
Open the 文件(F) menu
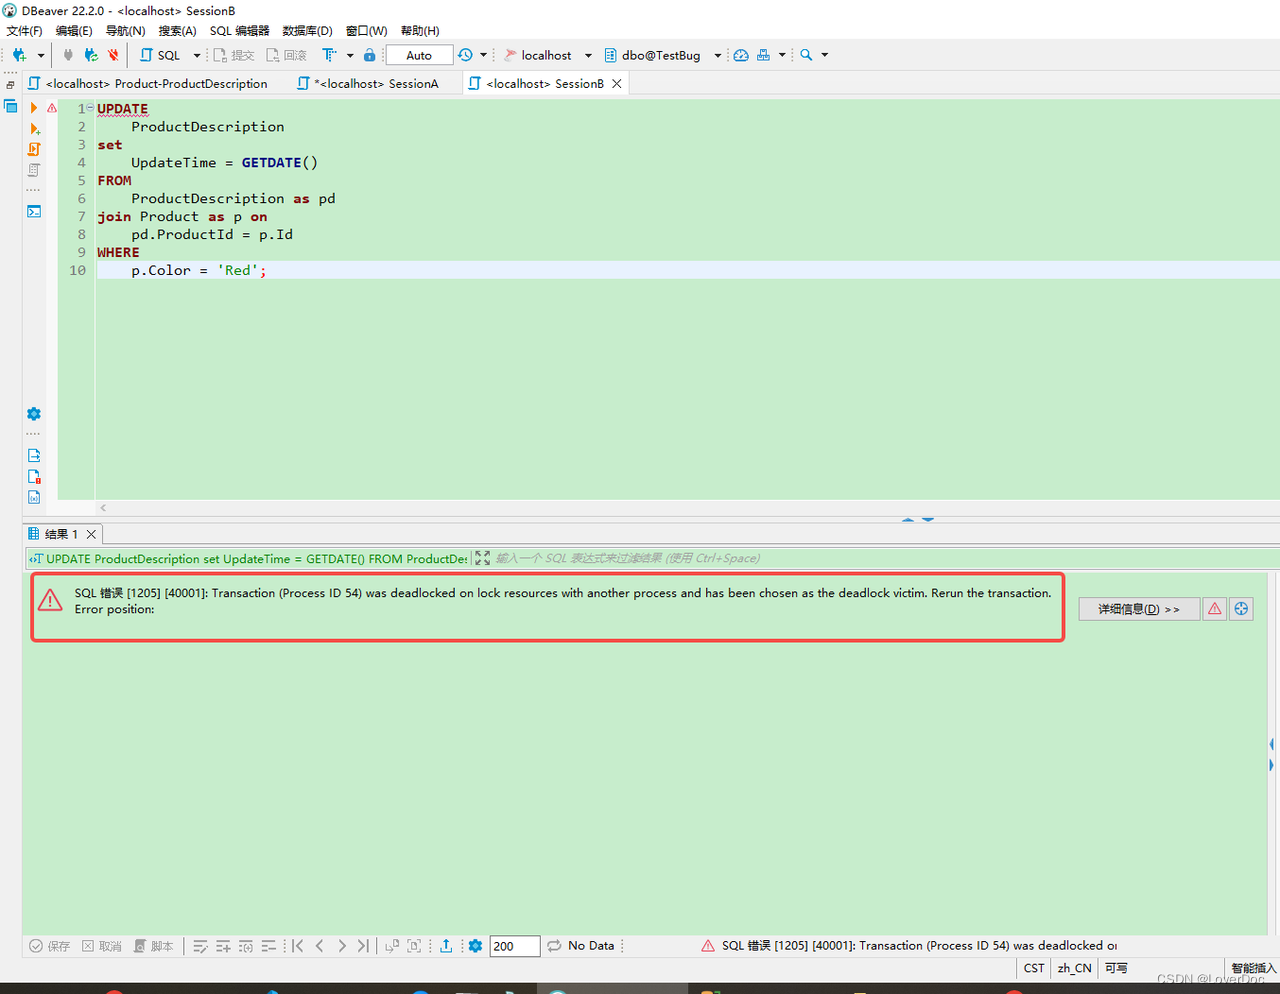click(24, 31)
